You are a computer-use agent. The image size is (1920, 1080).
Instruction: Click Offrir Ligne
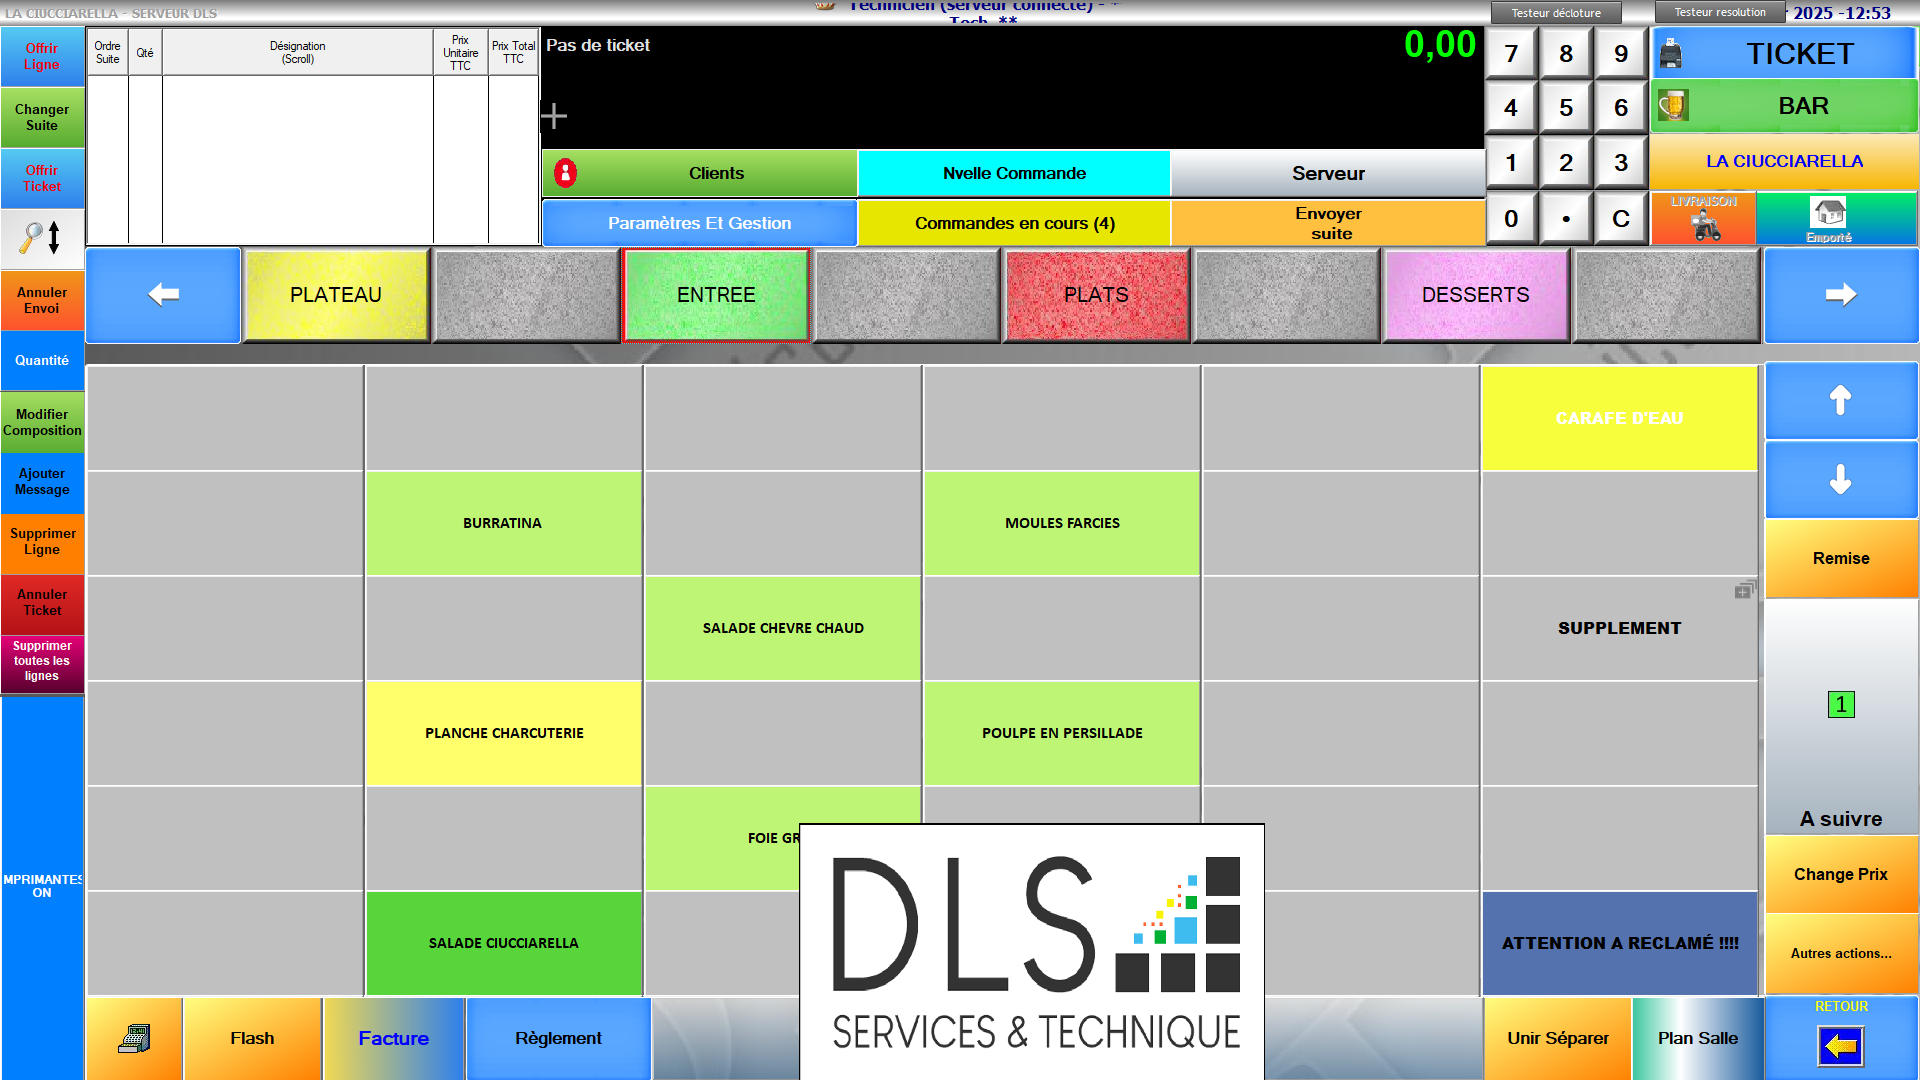pos(42,56)
